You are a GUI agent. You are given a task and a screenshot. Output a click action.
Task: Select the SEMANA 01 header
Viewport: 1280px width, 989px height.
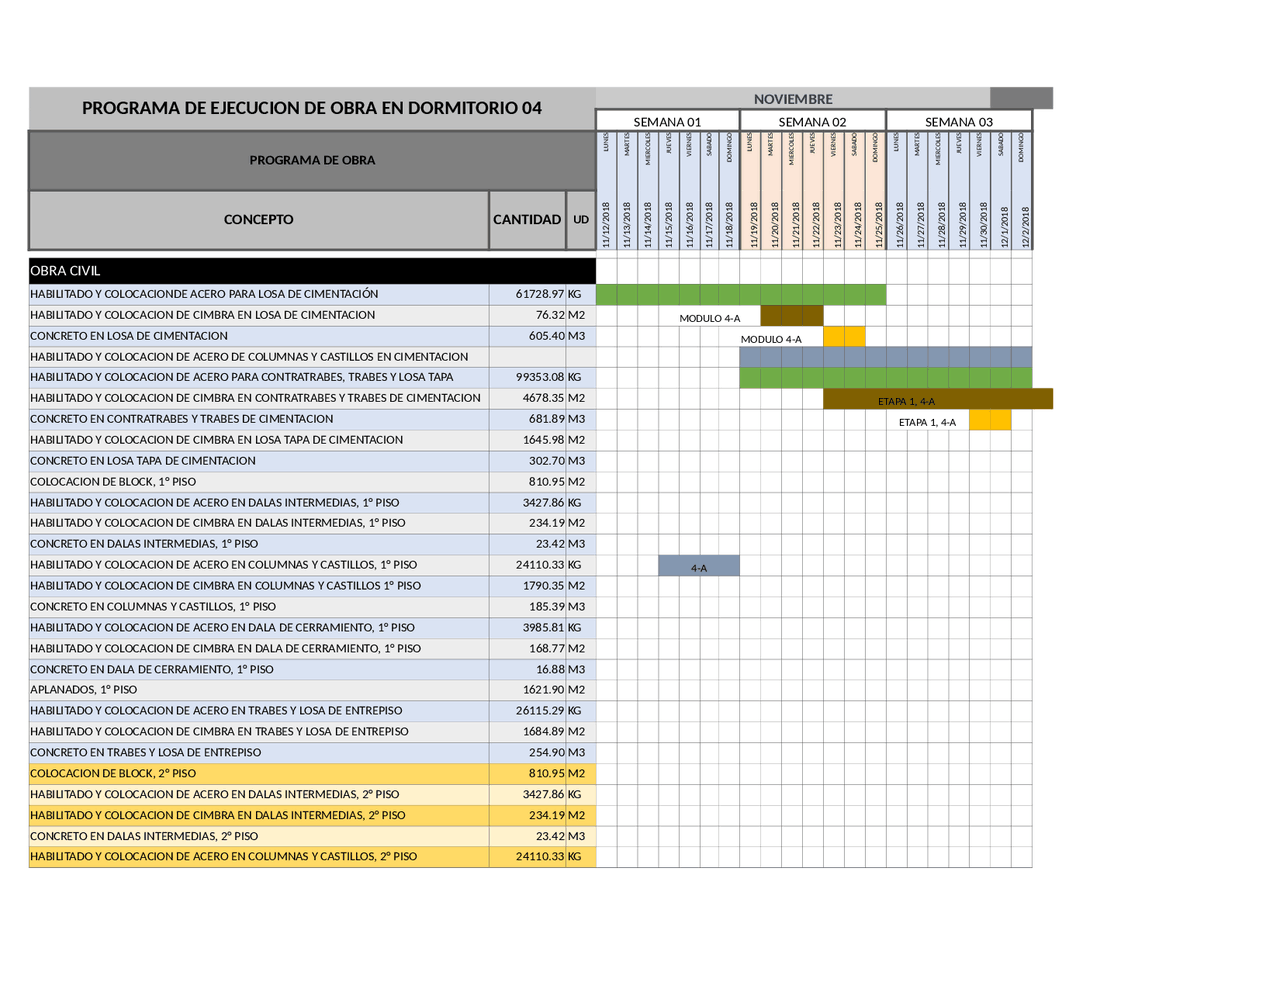pyautogui.click(x=667, y=120)
